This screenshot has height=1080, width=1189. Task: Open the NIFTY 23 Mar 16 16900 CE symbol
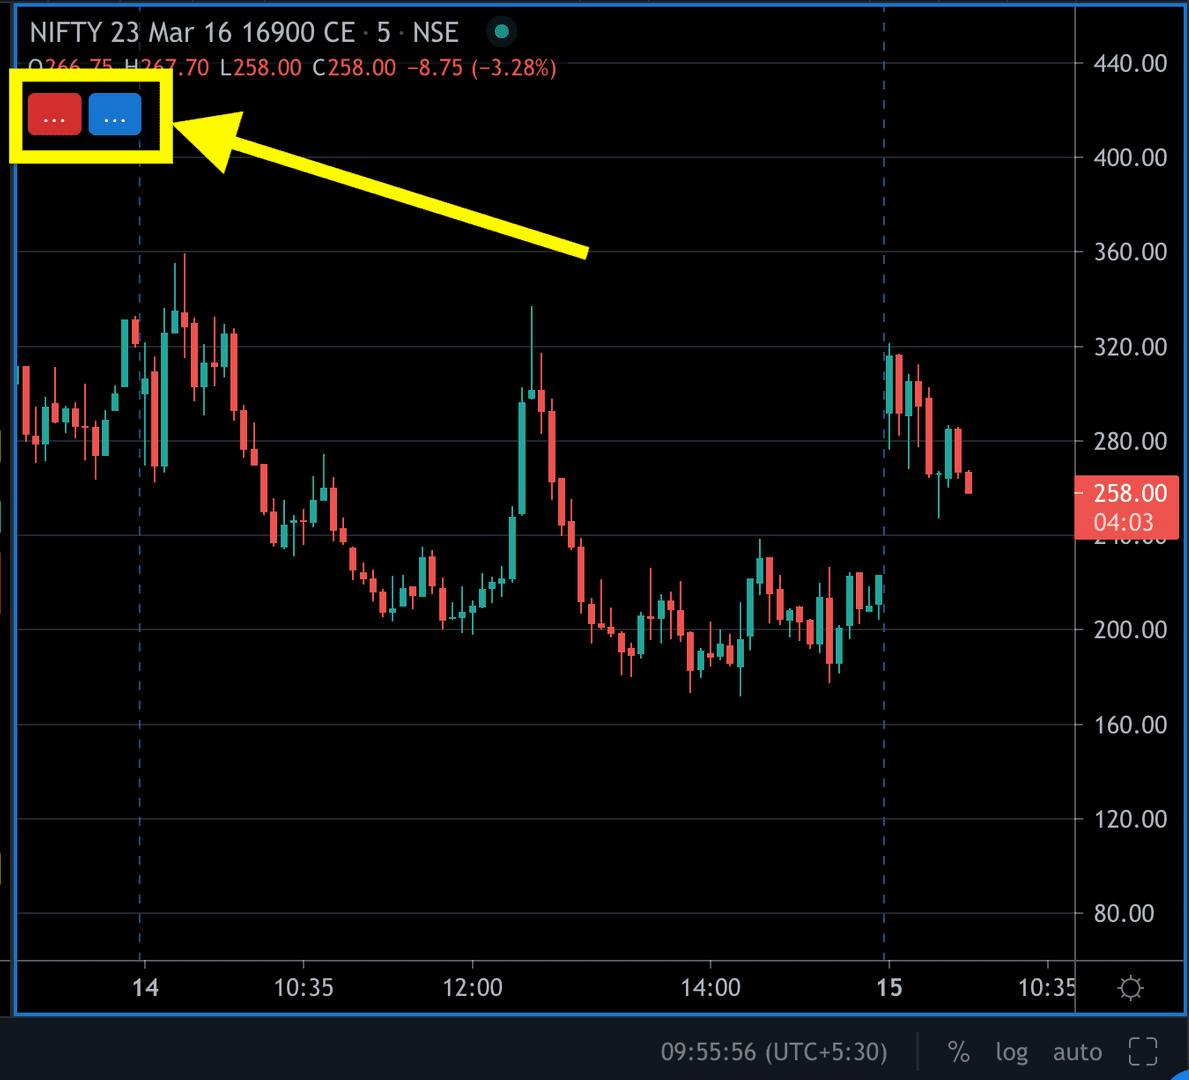pyautogui.click(x=192, y=33)
